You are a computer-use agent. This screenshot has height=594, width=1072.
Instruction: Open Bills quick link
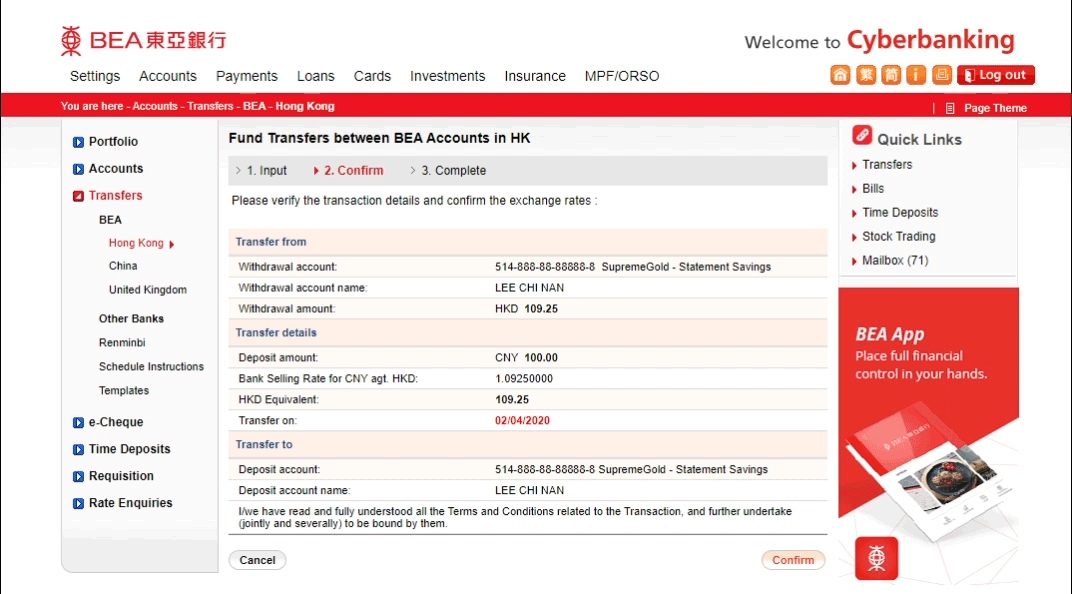coord(873,189)
